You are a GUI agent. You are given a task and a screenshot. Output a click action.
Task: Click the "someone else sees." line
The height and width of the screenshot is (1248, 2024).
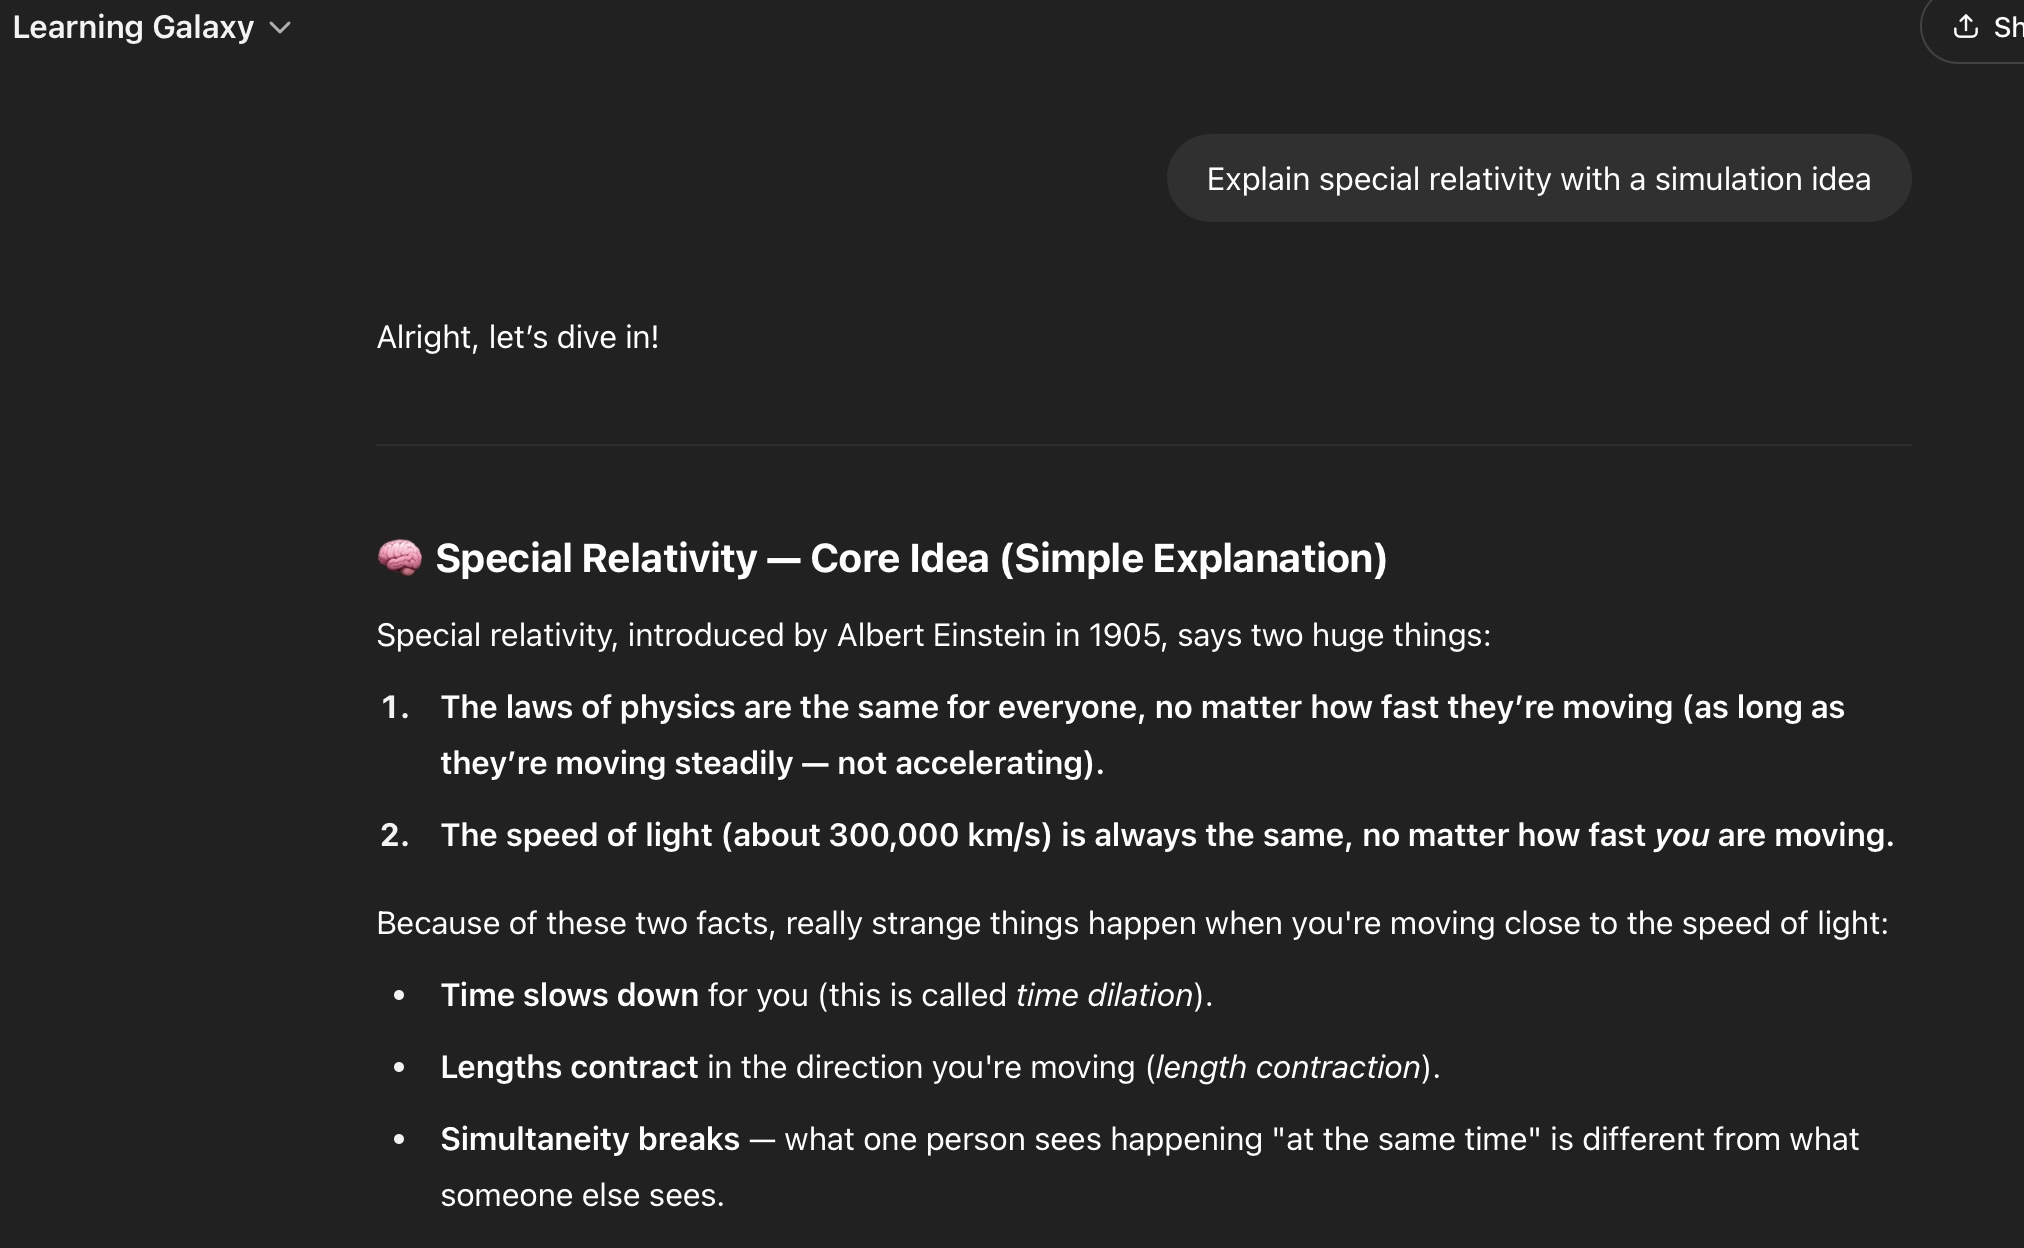click(582, 1195)
